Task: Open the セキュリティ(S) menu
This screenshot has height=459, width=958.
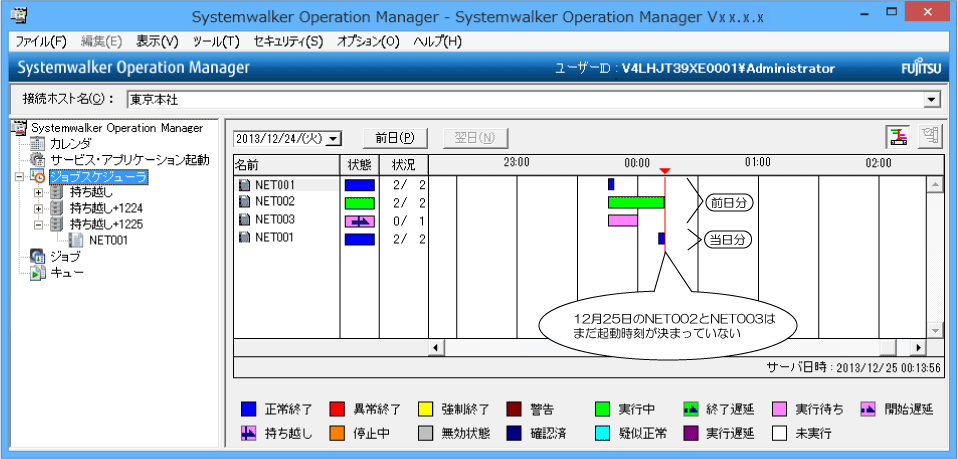Action: [x=288, y=42]
